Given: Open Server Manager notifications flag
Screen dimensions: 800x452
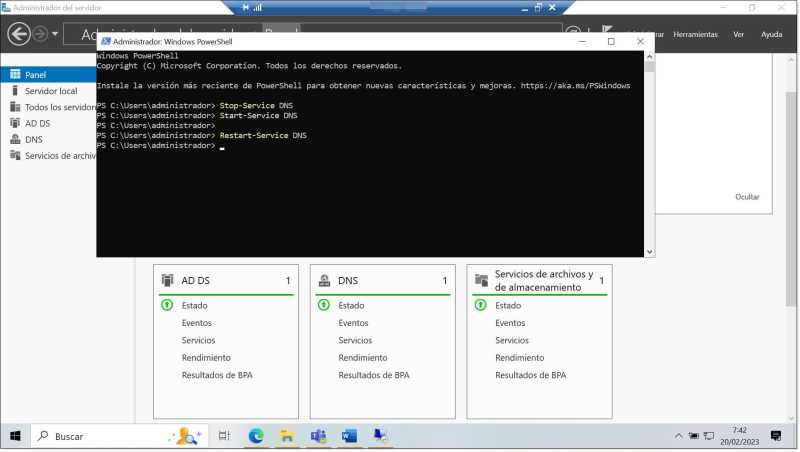Looking at the screenshot, I should (607, 31).
